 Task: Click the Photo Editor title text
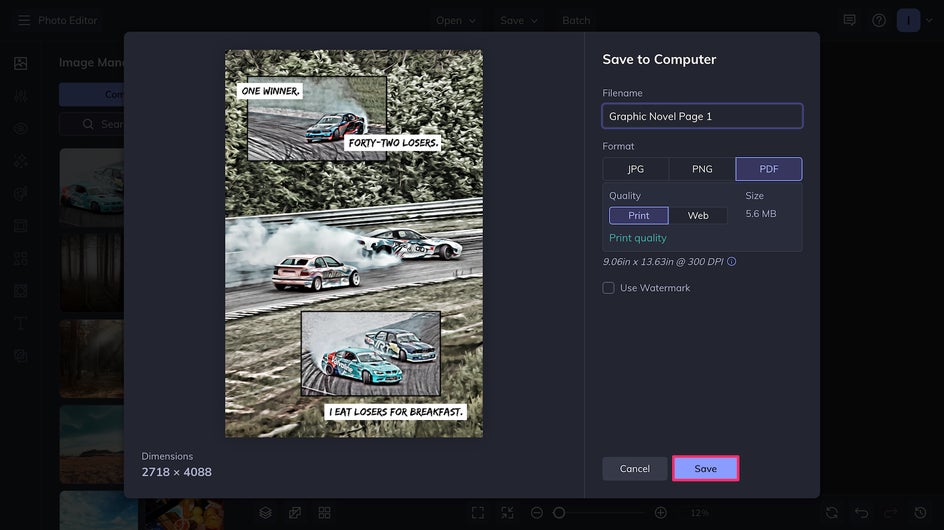[67, 20]
